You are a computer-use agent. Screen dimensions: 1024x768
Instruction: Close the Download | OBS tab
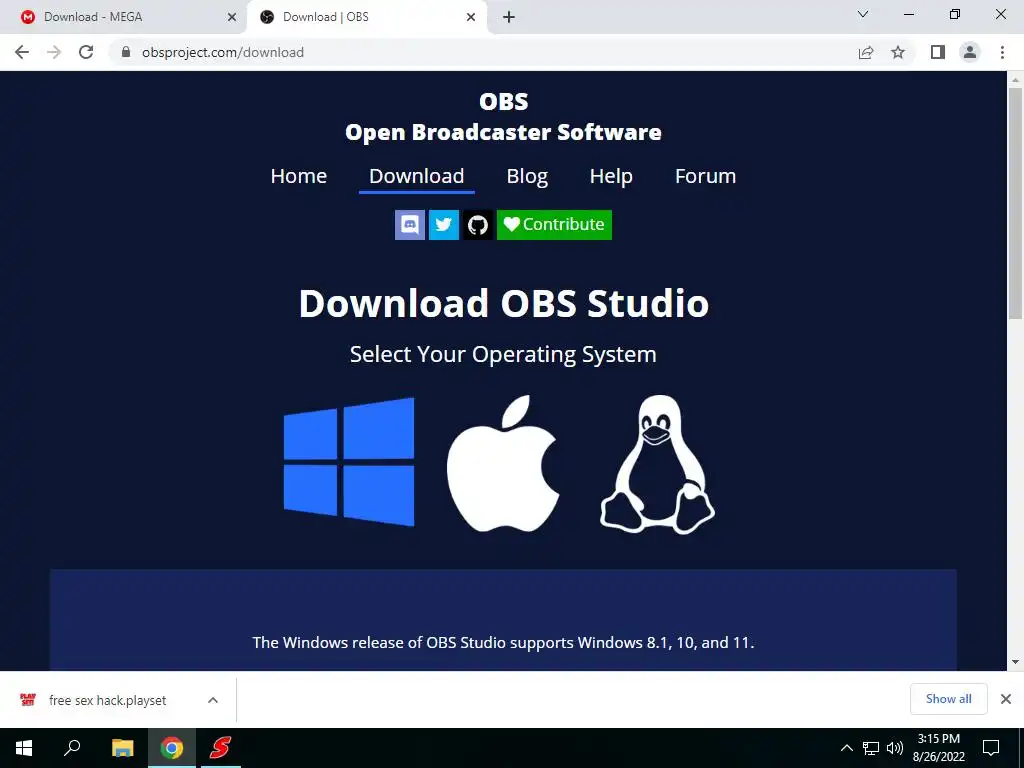pos(471,18)
